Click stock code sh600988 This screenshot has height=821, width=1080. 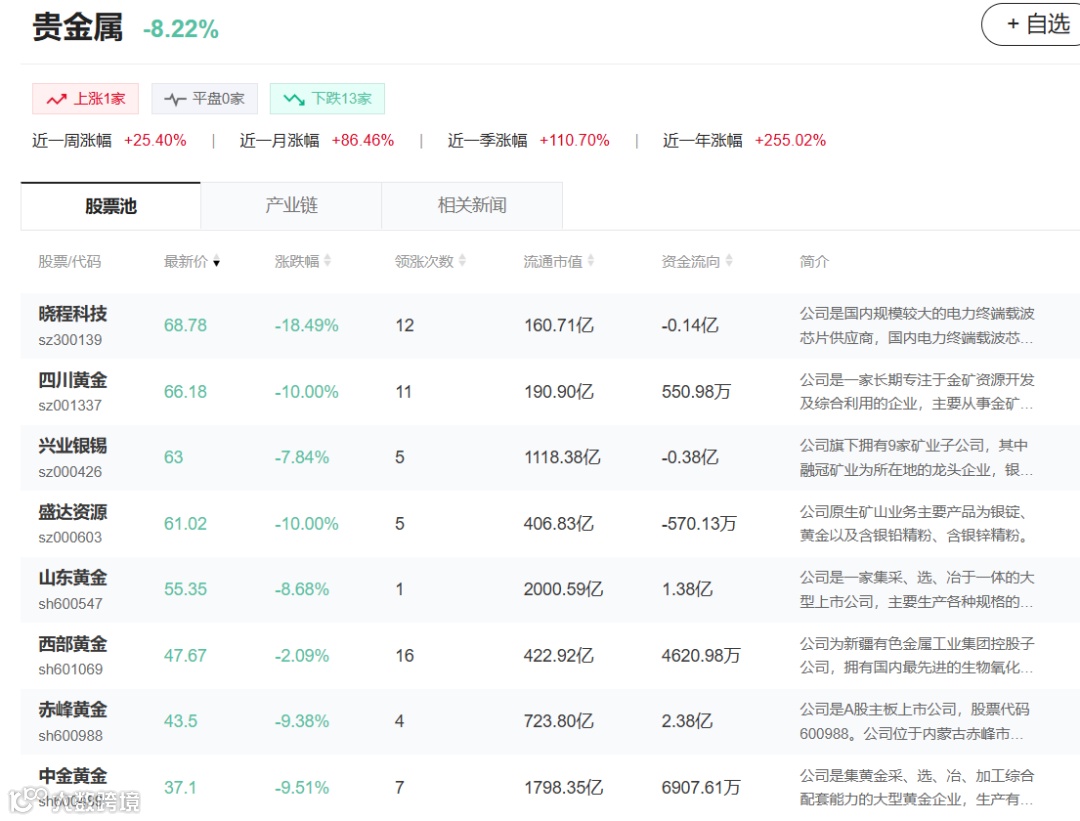(70, 736)
